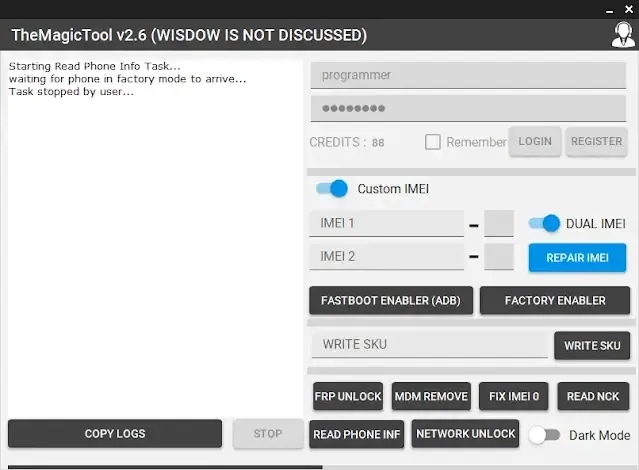
Task: Focus the IMEI 2 input field
Action: [x=386, y=257]
